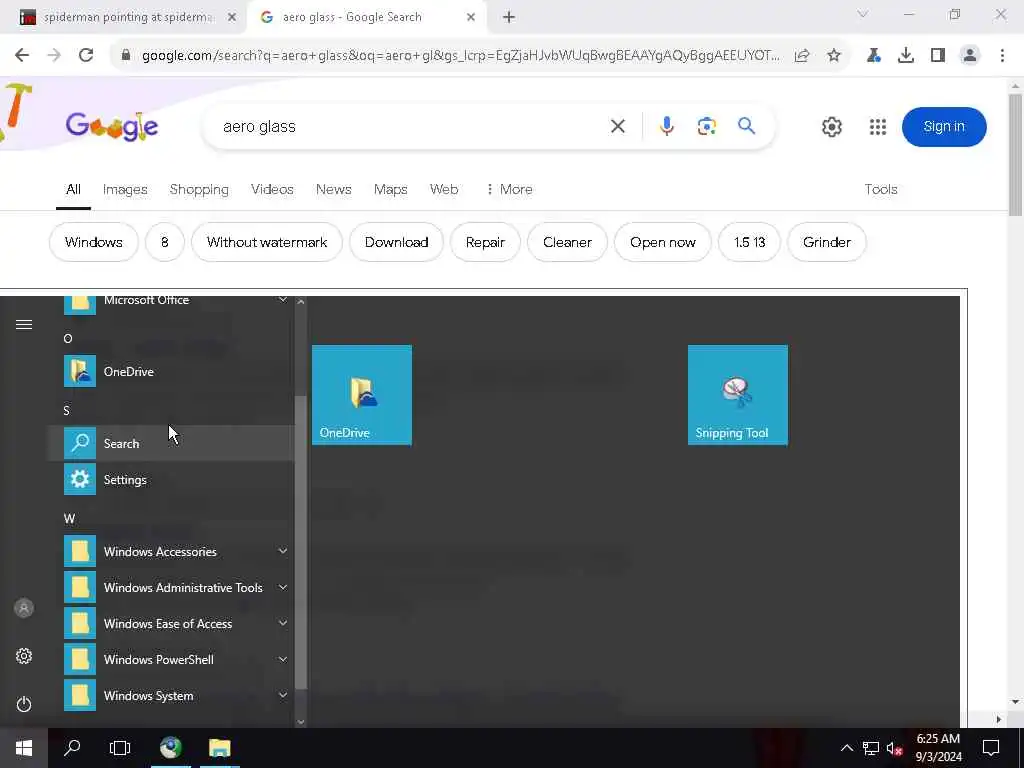Expand Windows Administrative Tools folder
1024x768 pixels.
(x=171, y=587)
